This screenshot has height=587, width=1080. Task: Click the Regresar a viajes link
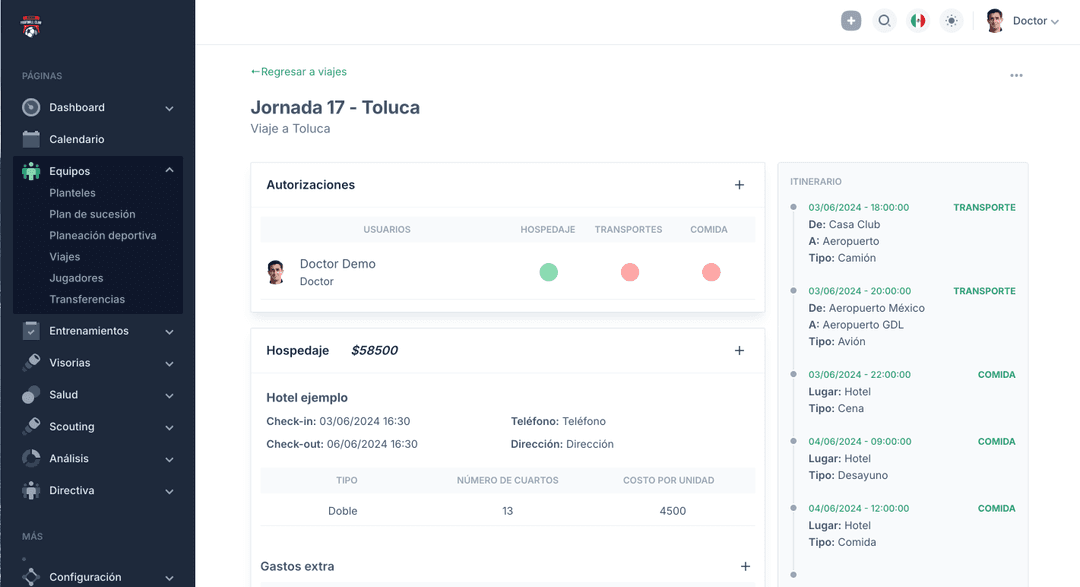tap(299, 72)
